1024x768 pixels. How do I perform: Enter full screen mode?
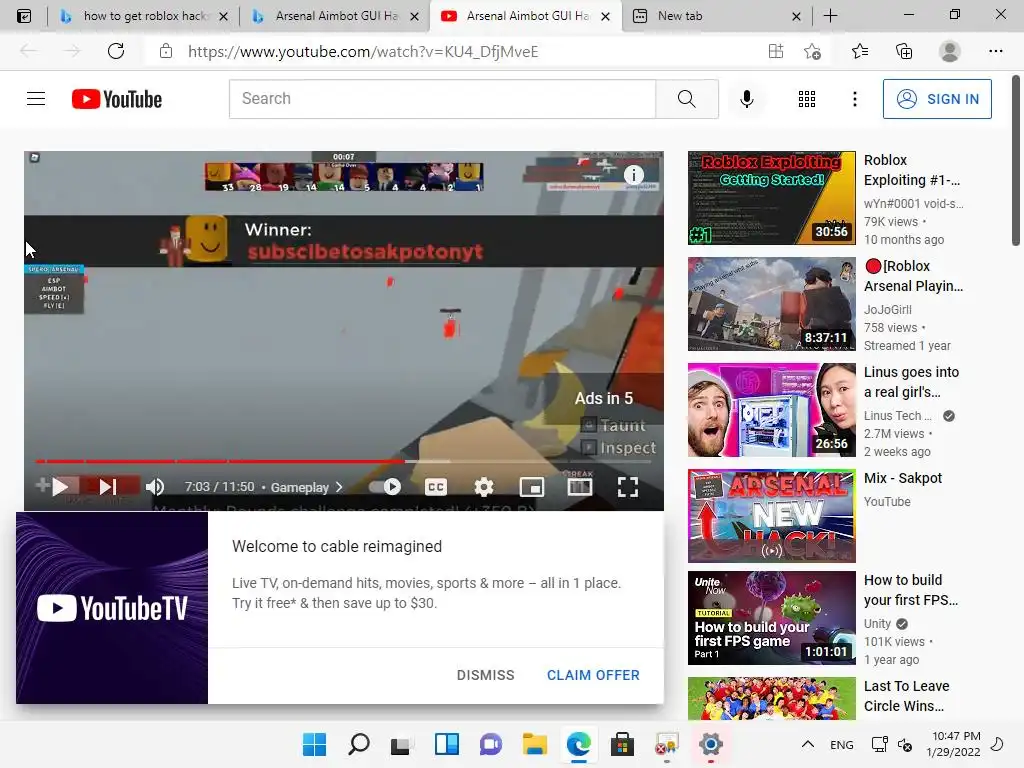(x=628, y=487)
